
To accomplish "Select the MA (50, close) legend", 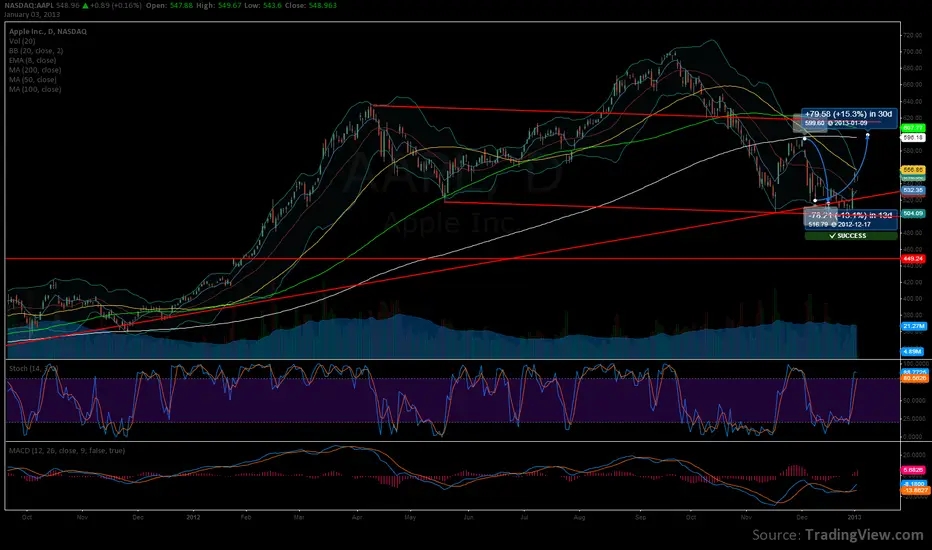I will (33, 79).
